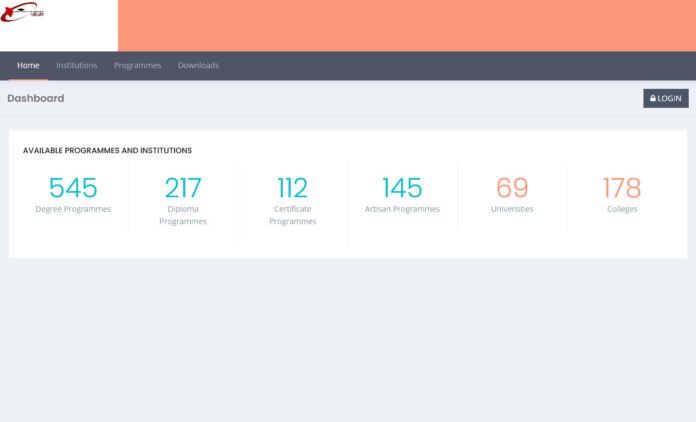Select the 145 artisan programmes count
Screen dimensions: 696x422
pos(402,188)
